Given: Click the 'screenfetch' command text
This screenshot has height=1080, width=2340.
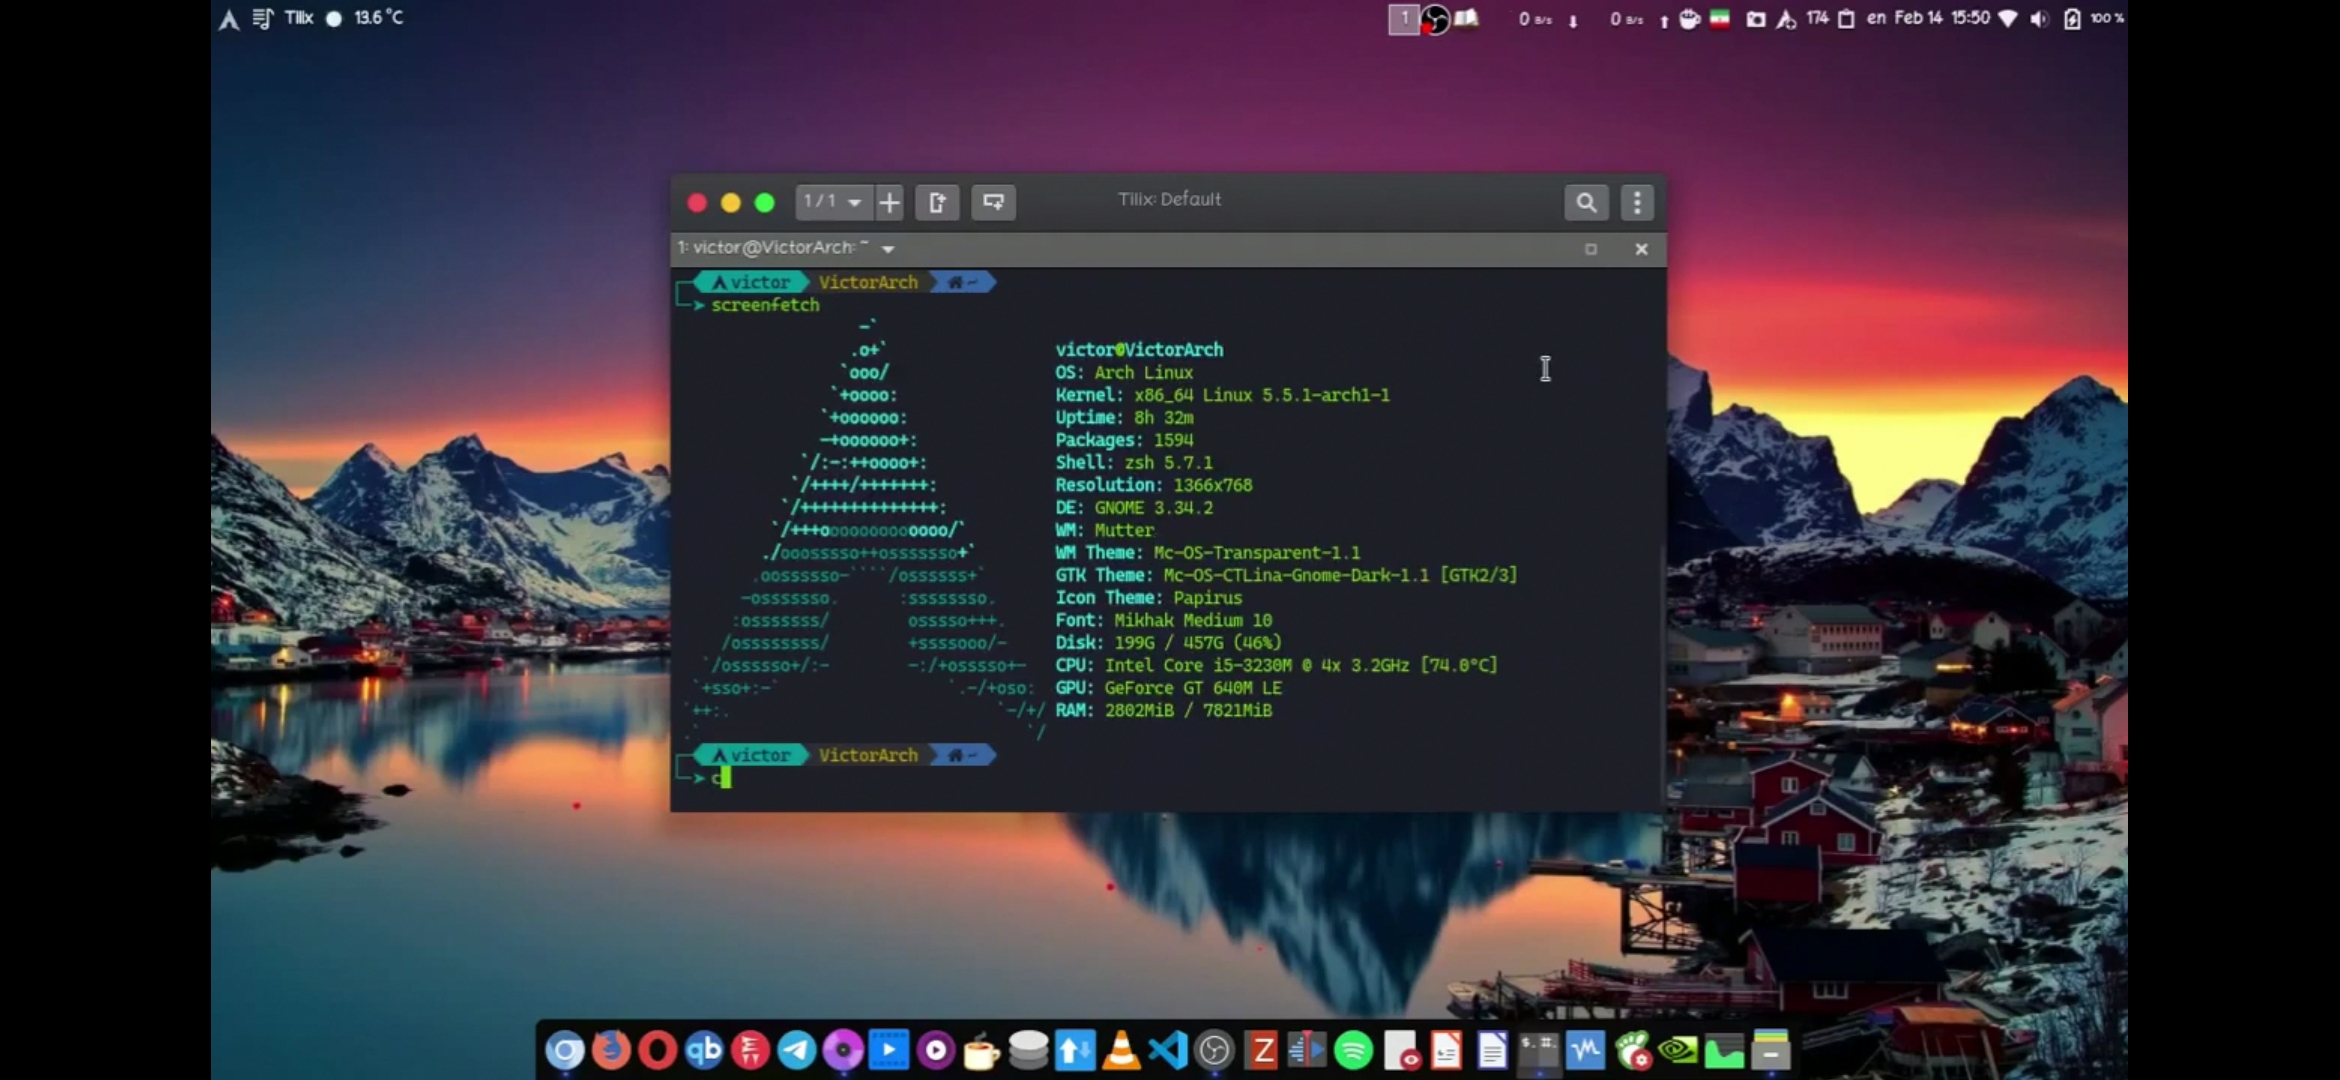Looking at the screenshot, I should coord(765,305).
